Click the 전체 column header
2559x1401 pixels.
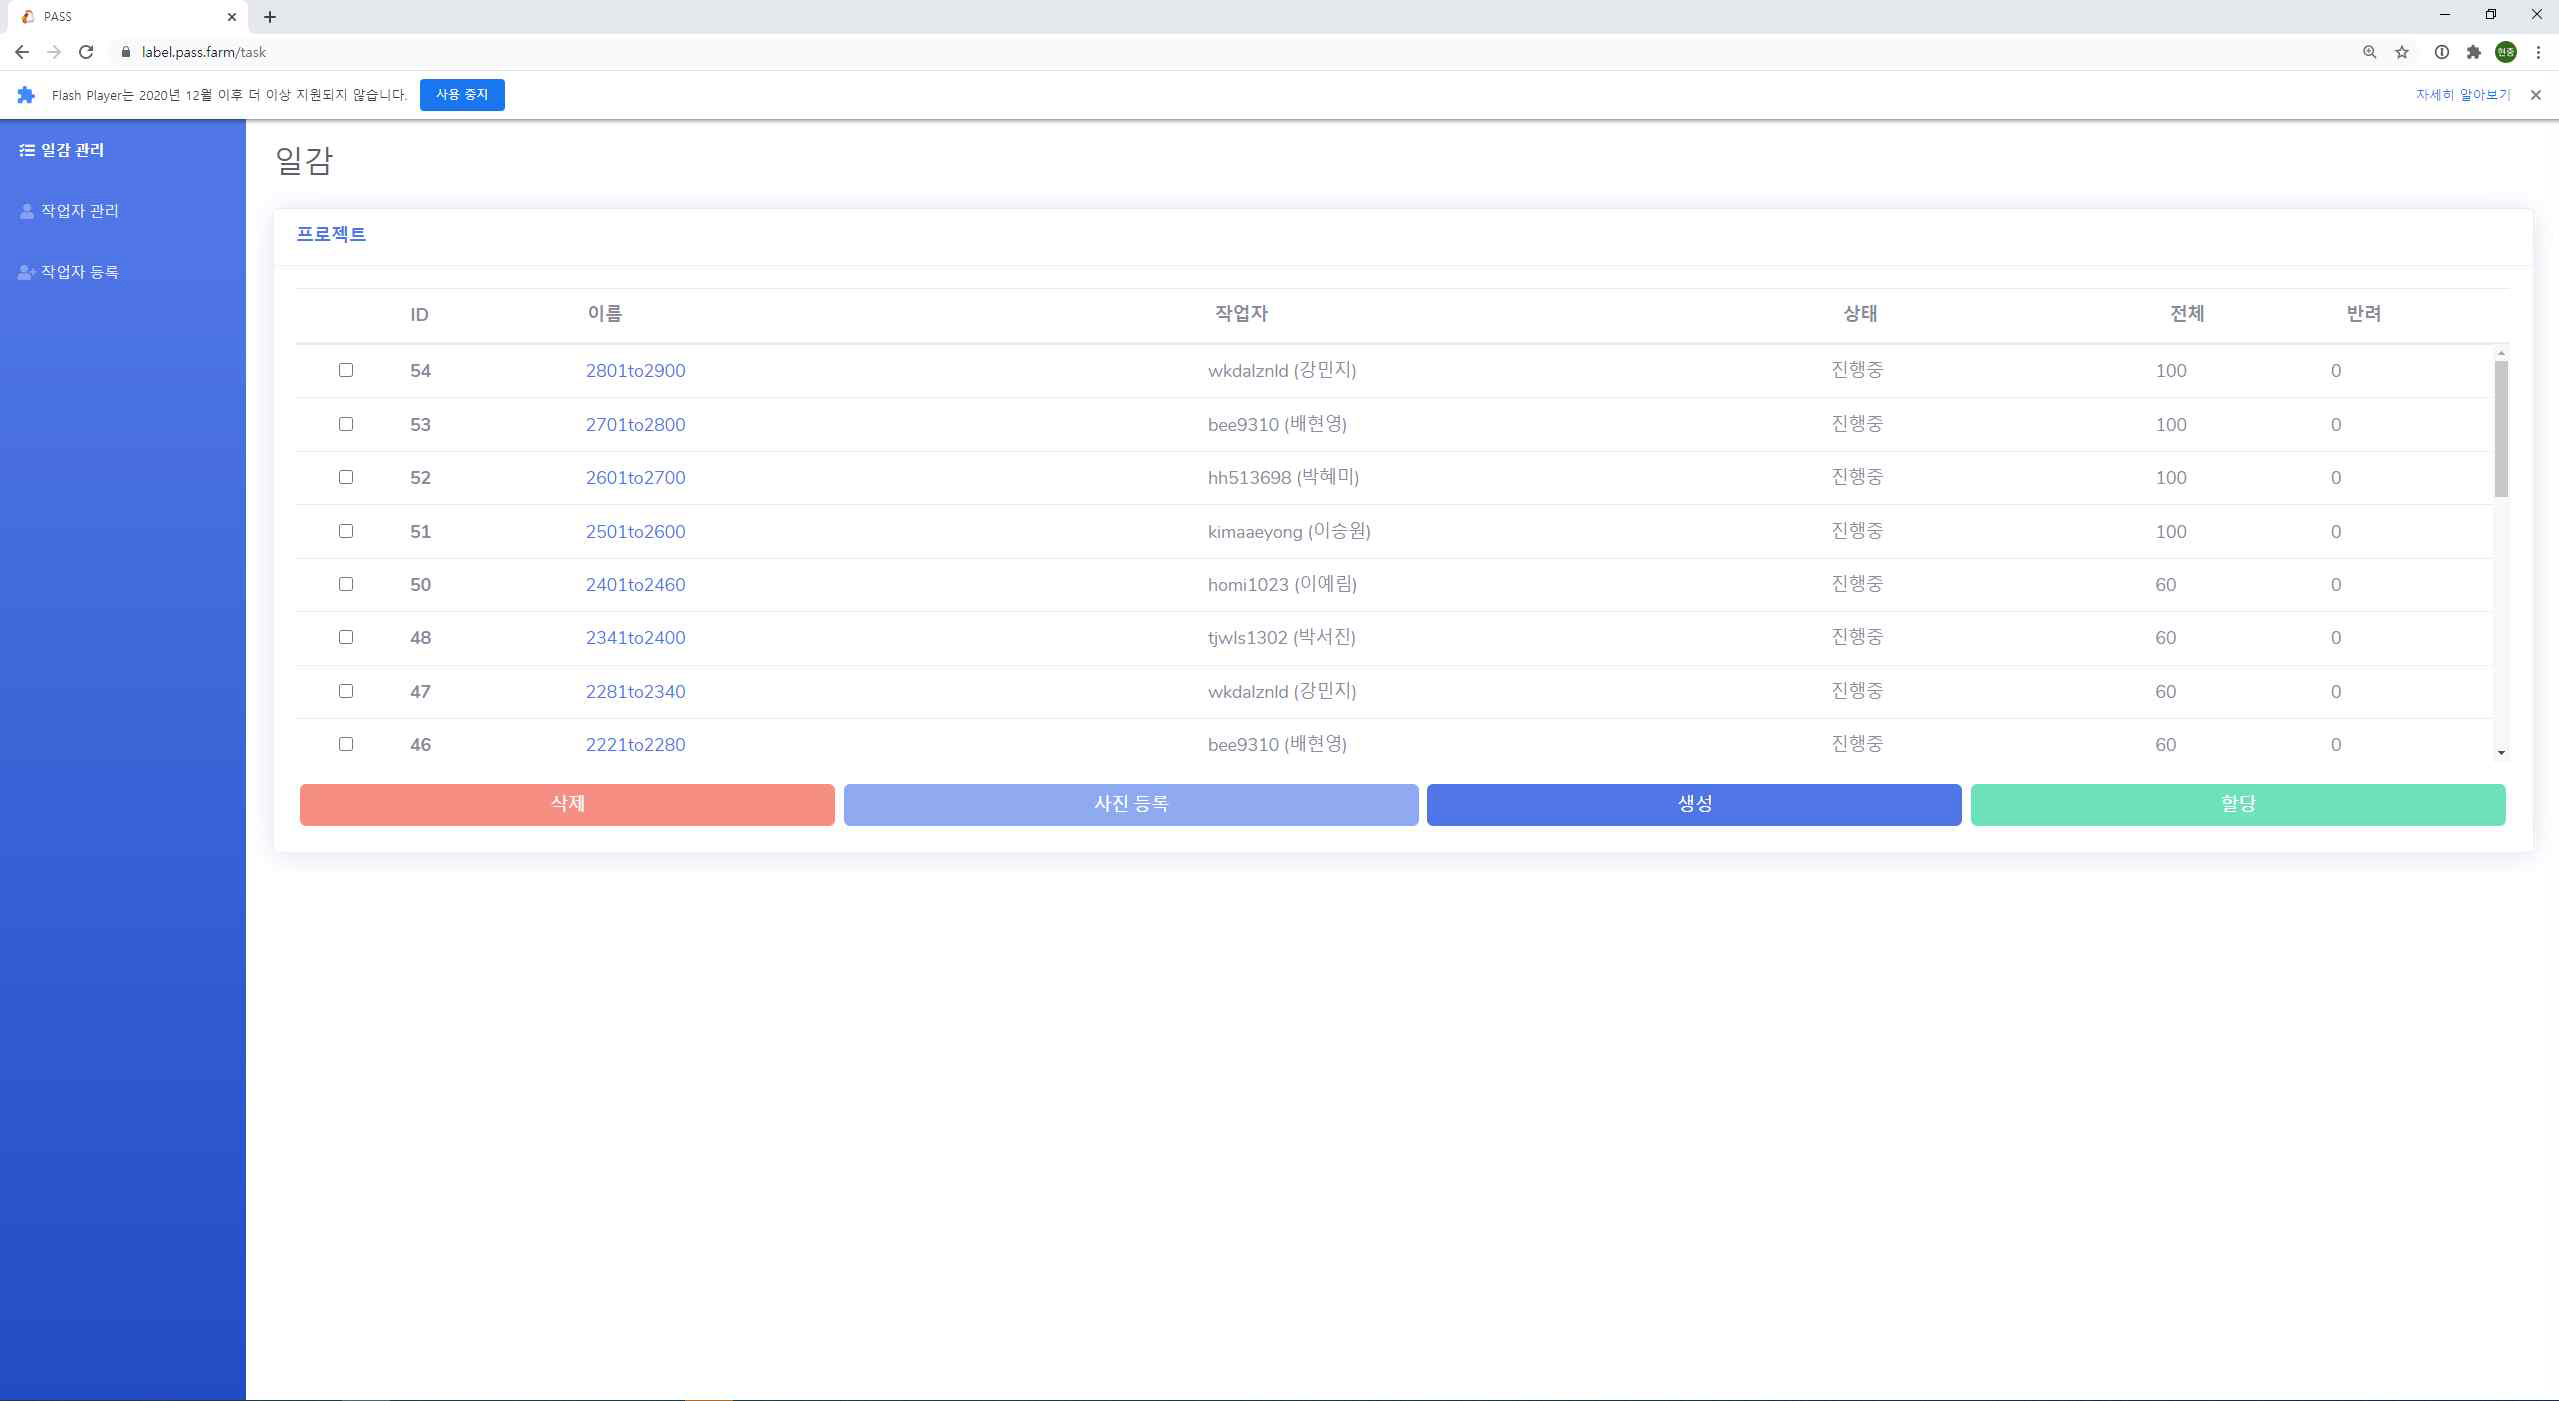point(2187,314)
